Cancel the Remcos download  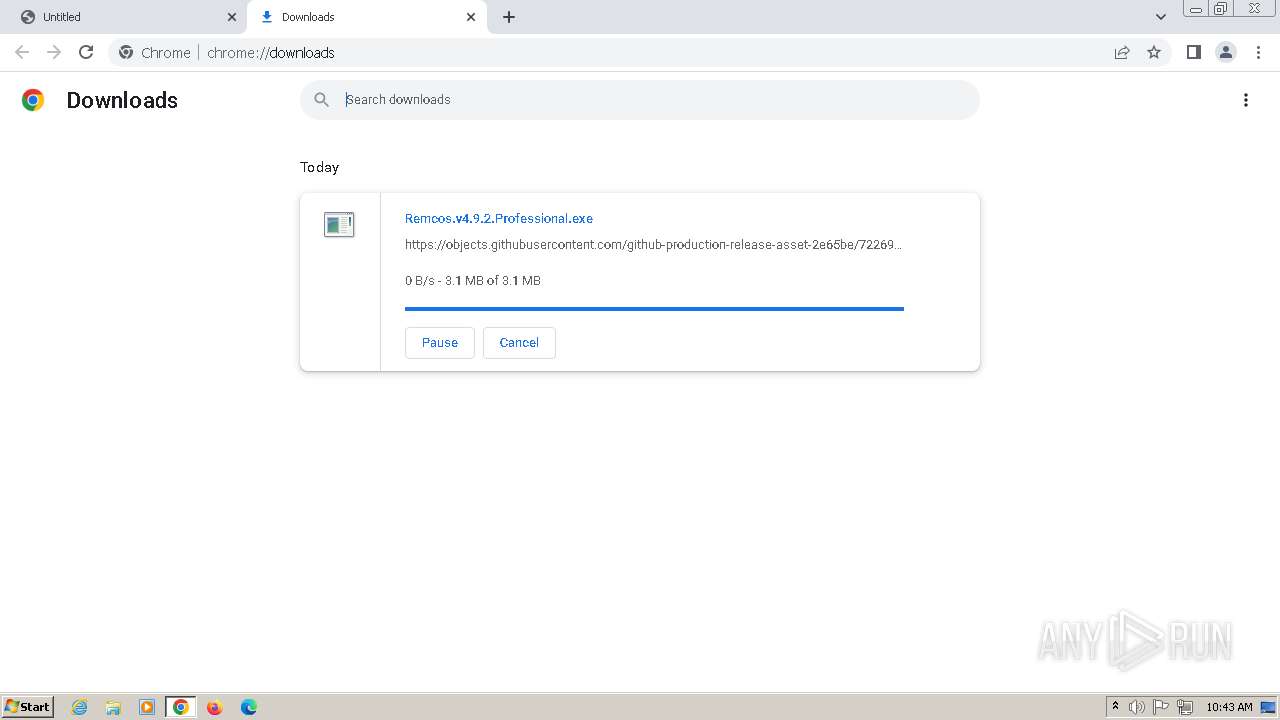(x=519, y=342)
